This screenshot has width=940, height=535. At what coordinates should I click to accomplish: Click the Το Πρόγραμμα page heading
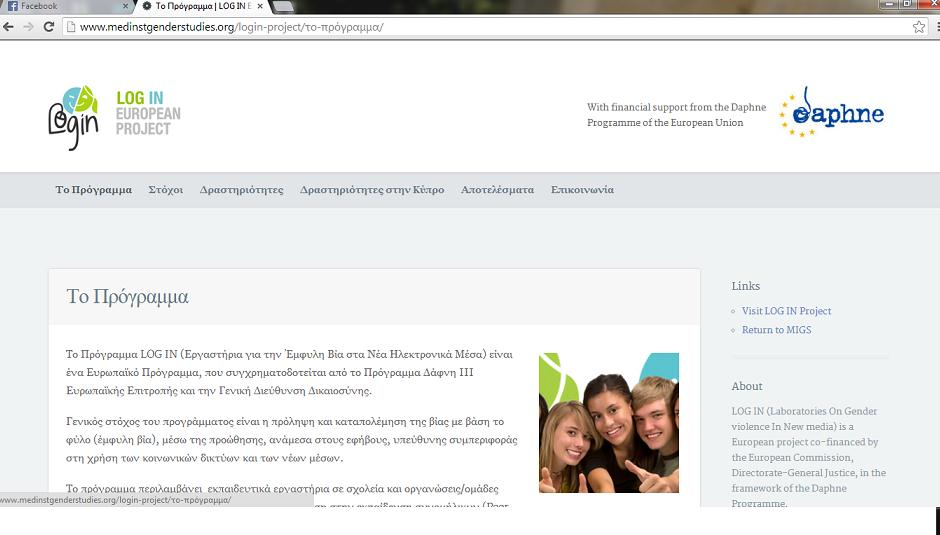pos(127,296)
